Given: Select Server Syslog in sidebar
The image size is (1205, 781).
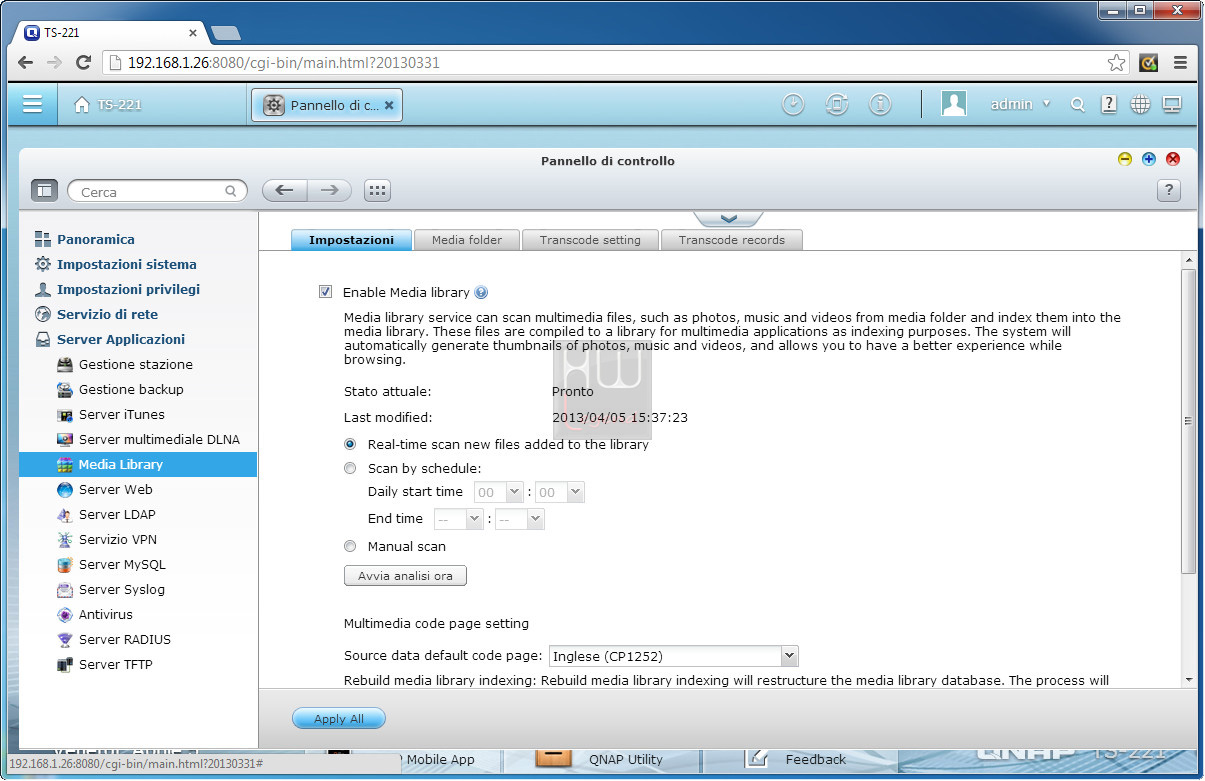Looking at the screenshot, I should (x=122, y=589).
